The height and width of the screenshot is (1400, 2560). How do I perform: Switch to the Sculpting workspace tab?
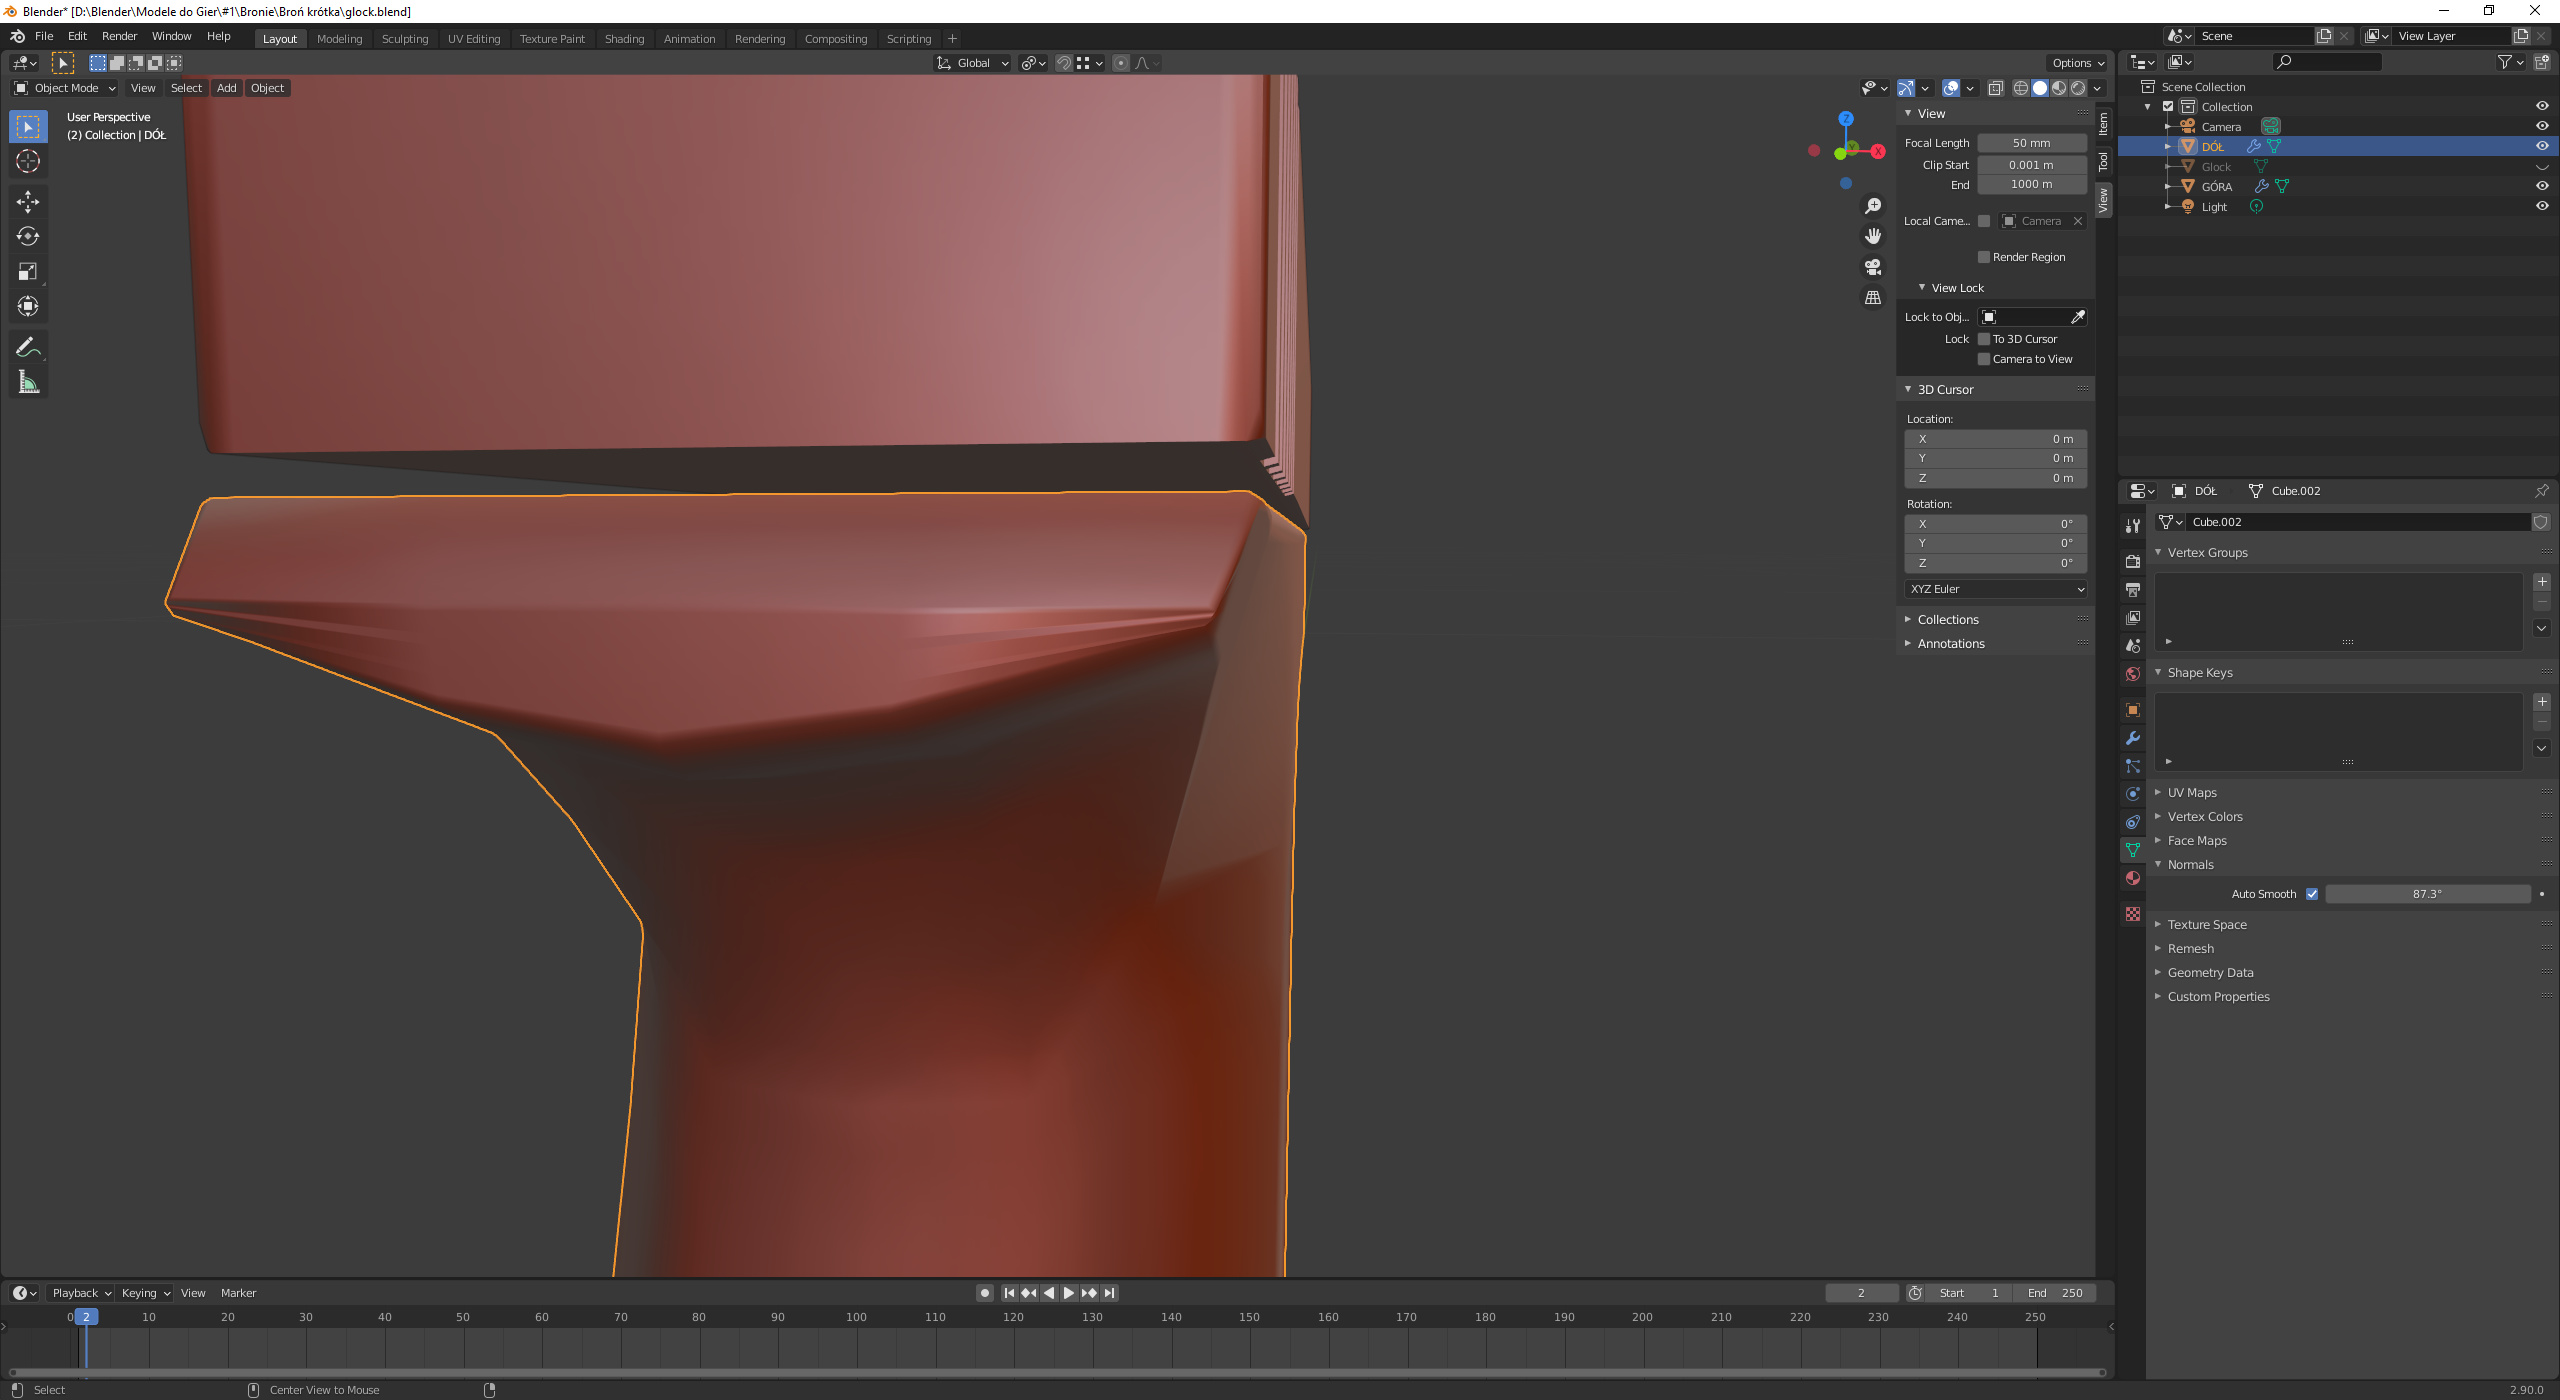tap(404, 39)
